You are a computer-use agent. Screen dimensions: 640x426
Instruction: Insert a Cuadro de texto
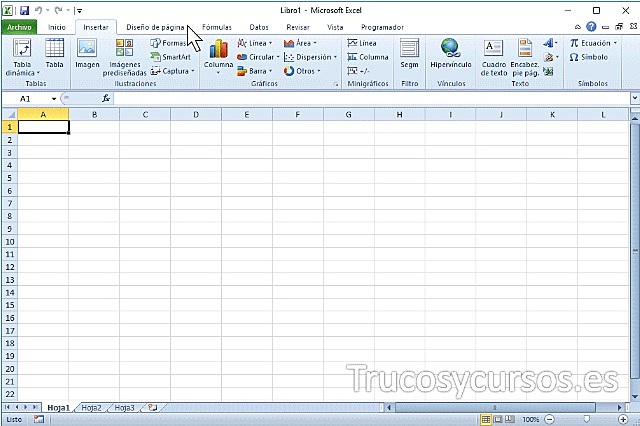[494, 58]
